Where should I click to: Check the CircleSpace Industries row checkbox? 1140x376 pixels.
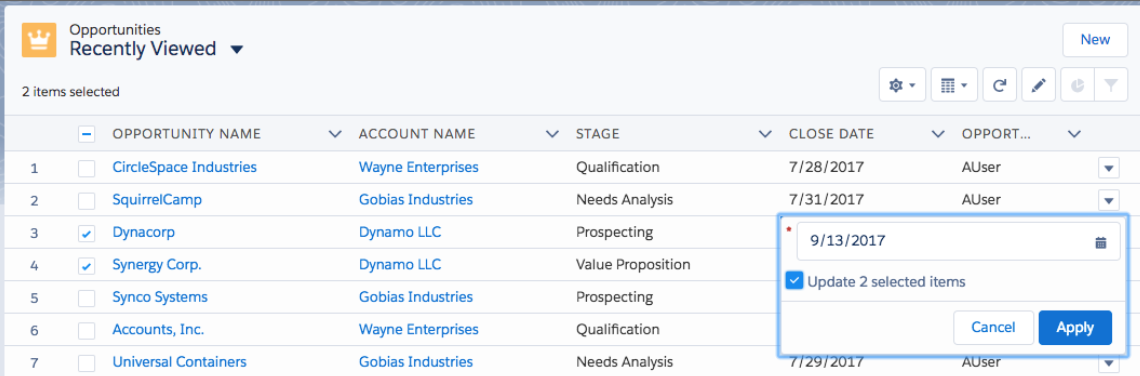(x=87, y=168)
